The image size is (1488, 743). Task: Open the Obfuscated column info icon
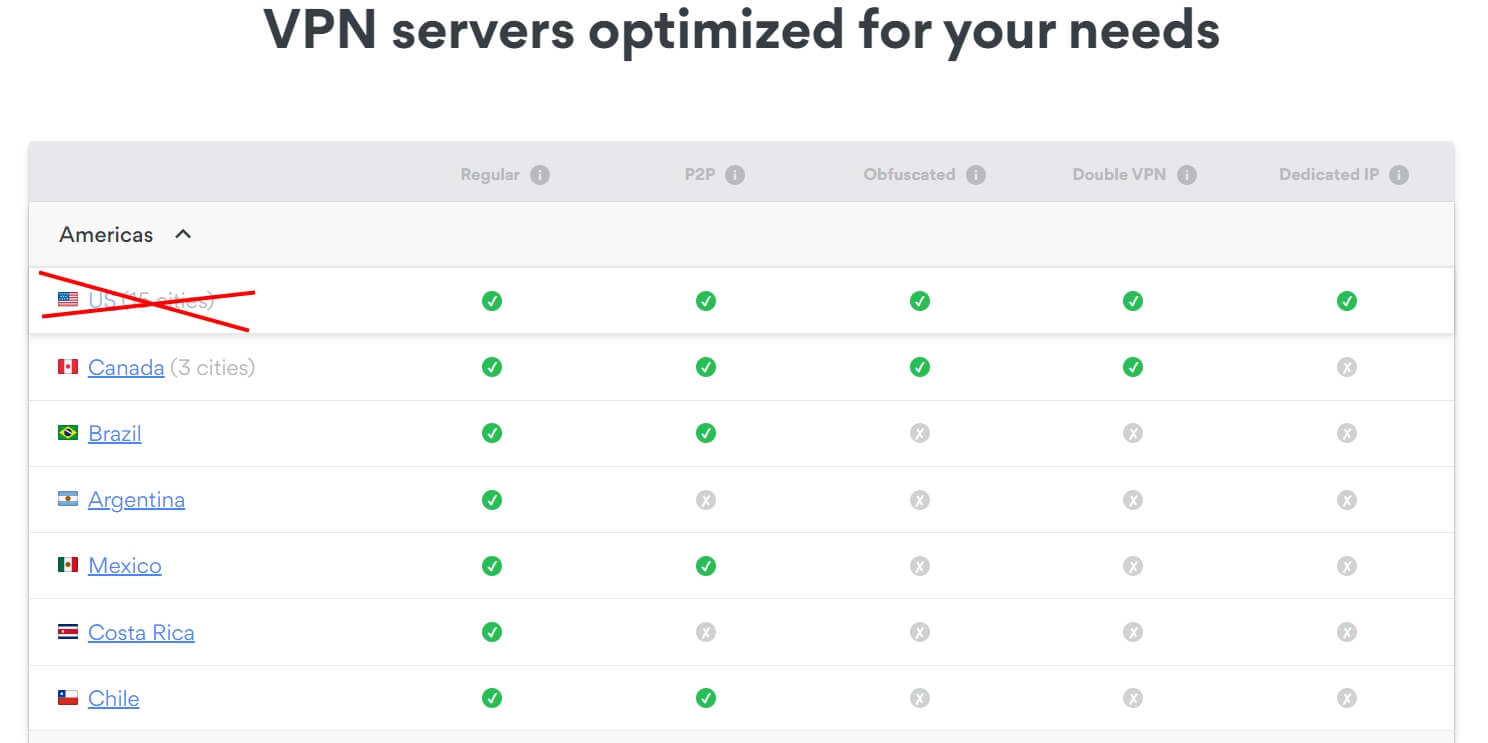[976, 175]
